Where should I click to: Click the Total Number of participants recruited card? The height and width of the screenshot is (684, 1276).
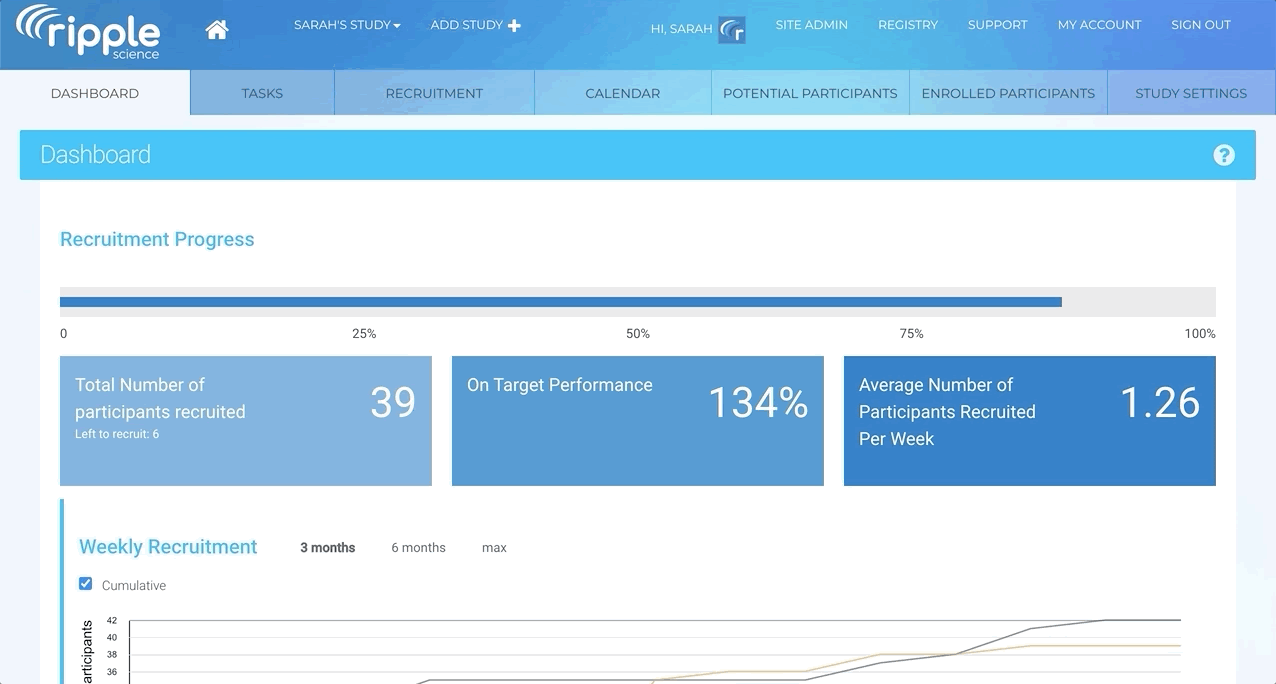pyautogui.click(x=246, y=421)
